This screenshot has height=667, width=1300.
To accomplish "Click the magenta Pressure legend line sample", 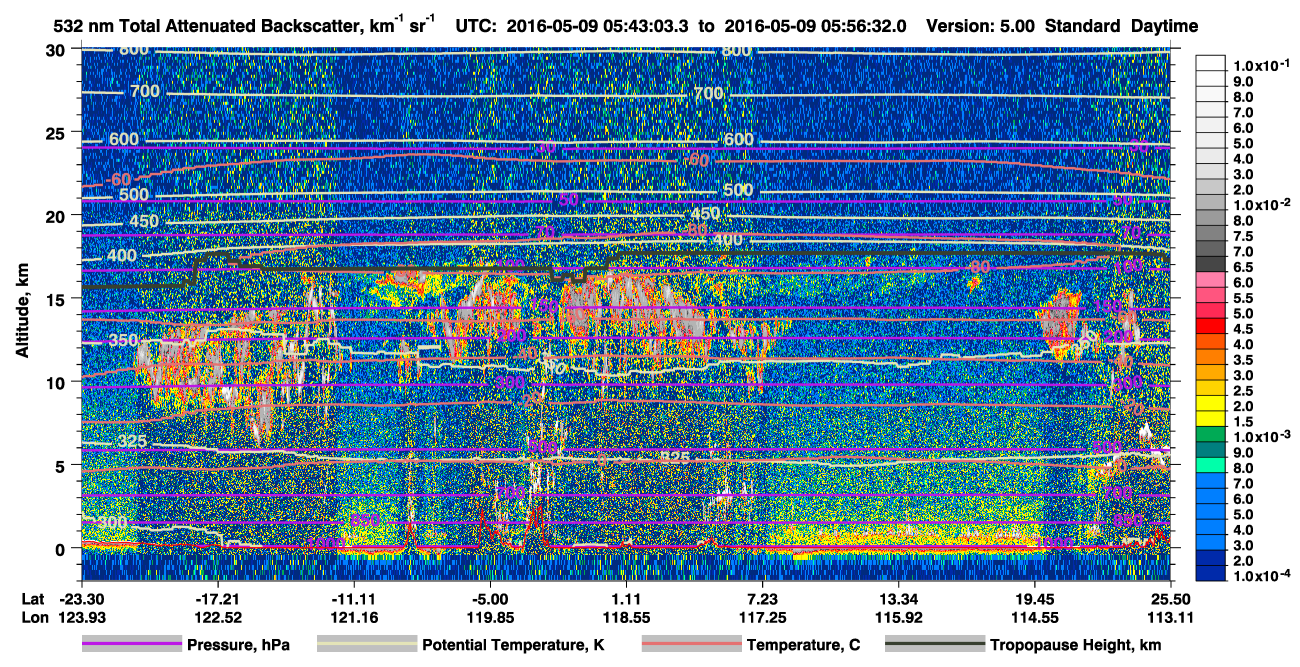I will pyautogui.click(x=131, y=645).
